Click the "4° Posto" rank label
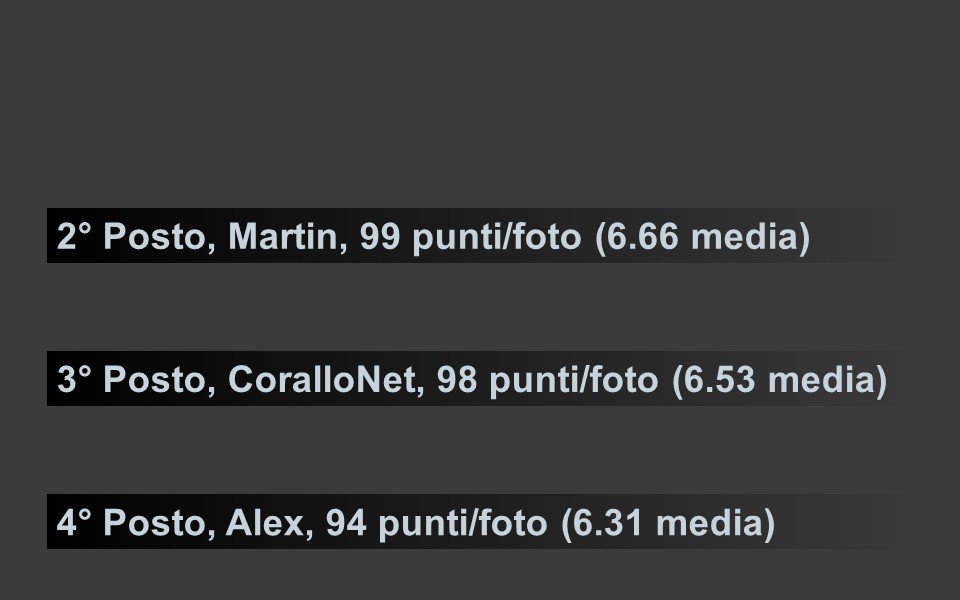This screenshot has width=960, height=600. tap(132, 523)
